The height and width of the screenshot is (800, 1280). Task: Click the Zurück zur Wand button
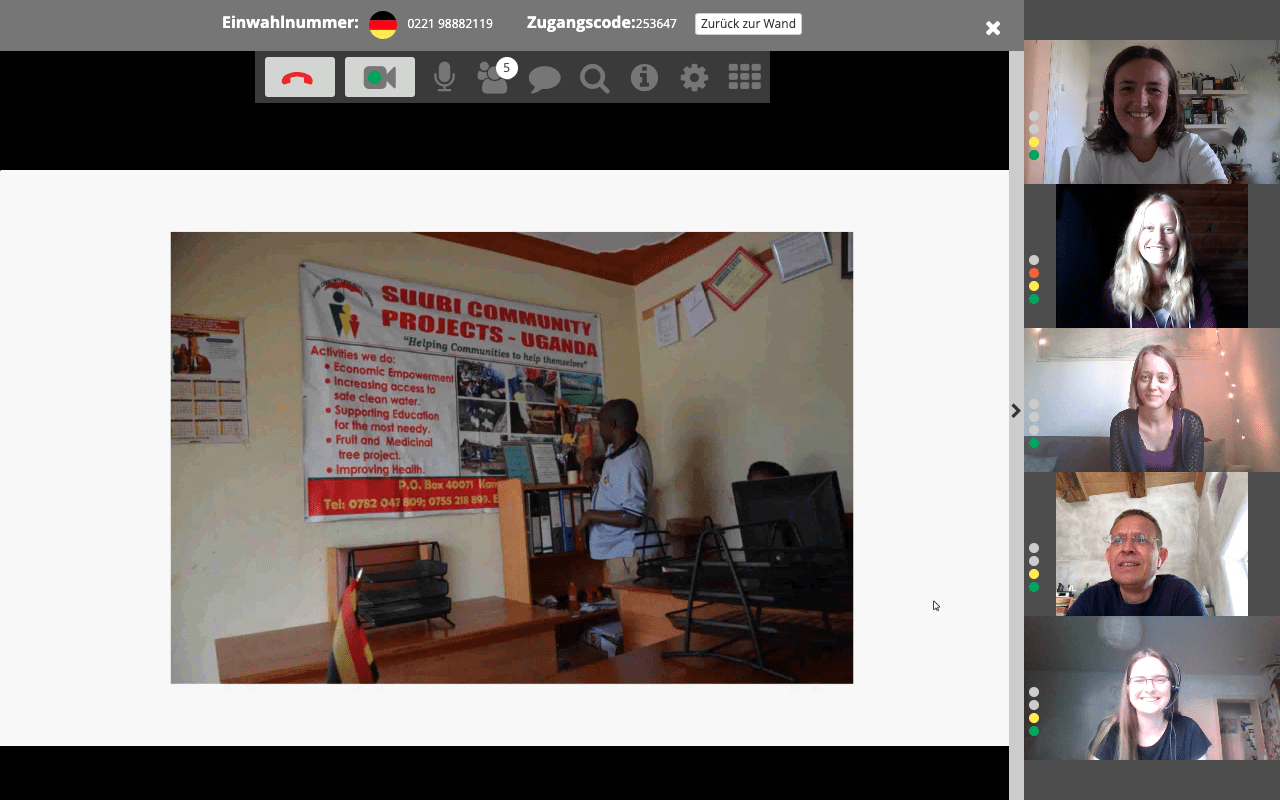coord(748,24)
